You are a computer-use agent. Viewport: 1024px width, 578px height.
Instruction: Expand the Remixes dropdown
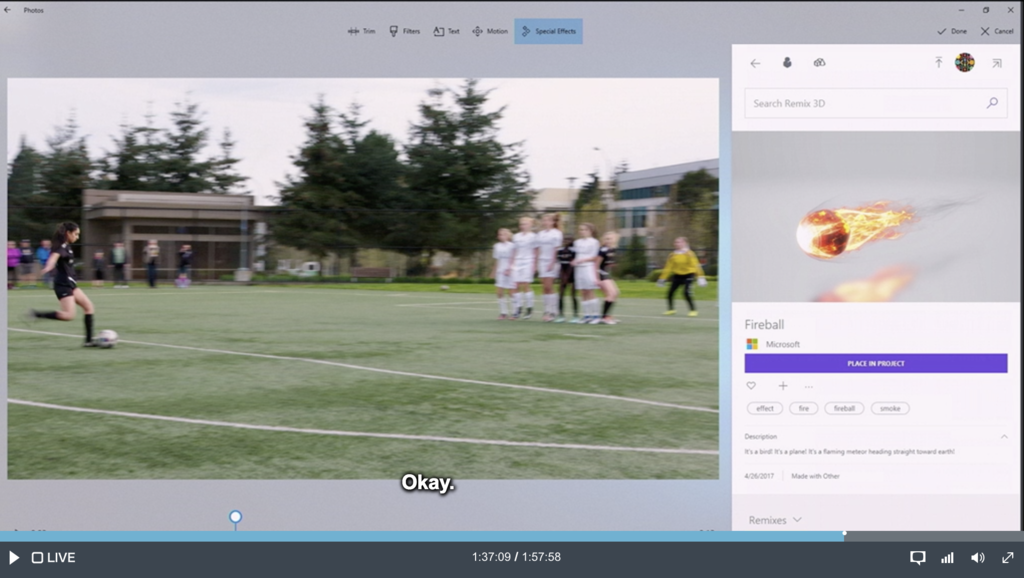pos(775,520)
